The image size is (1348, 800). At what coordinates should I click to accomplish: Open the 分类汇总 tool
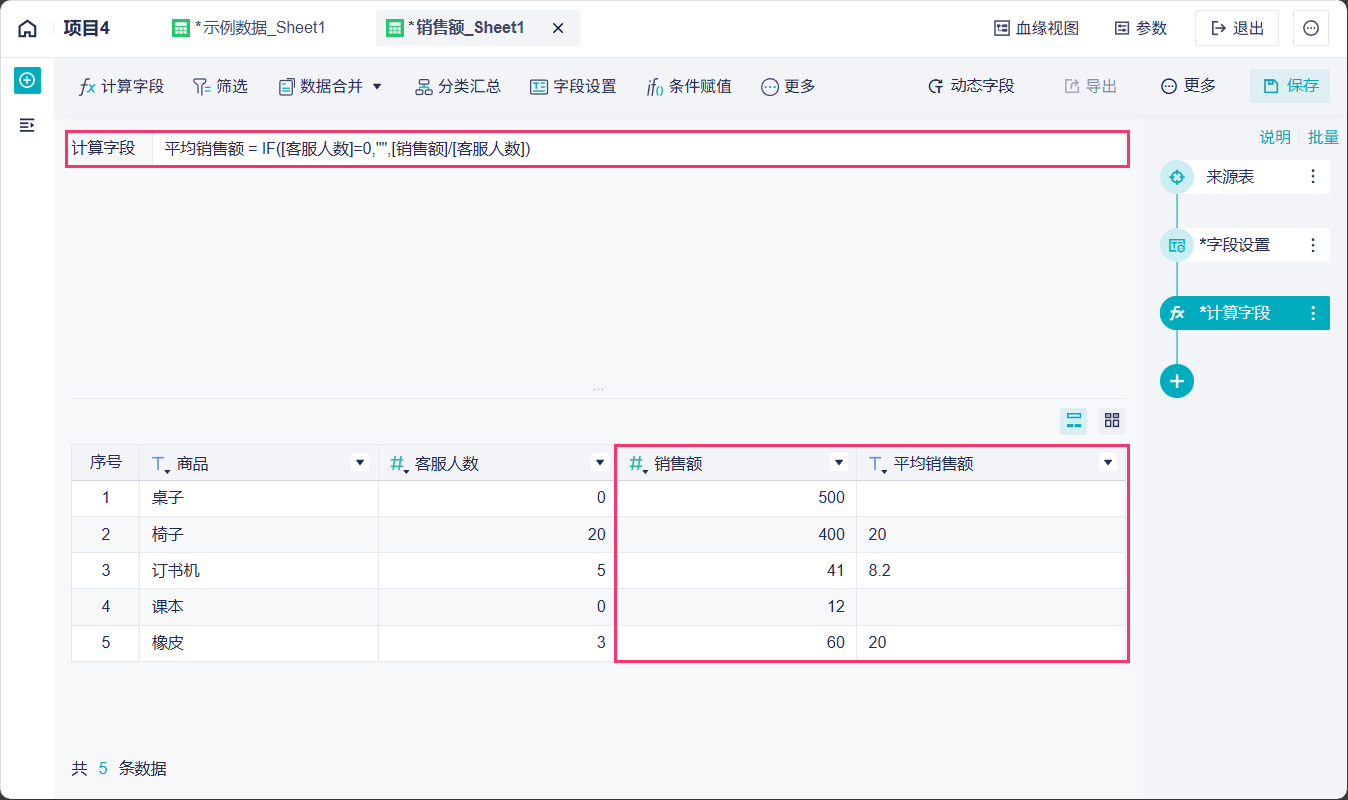[458, 86]
